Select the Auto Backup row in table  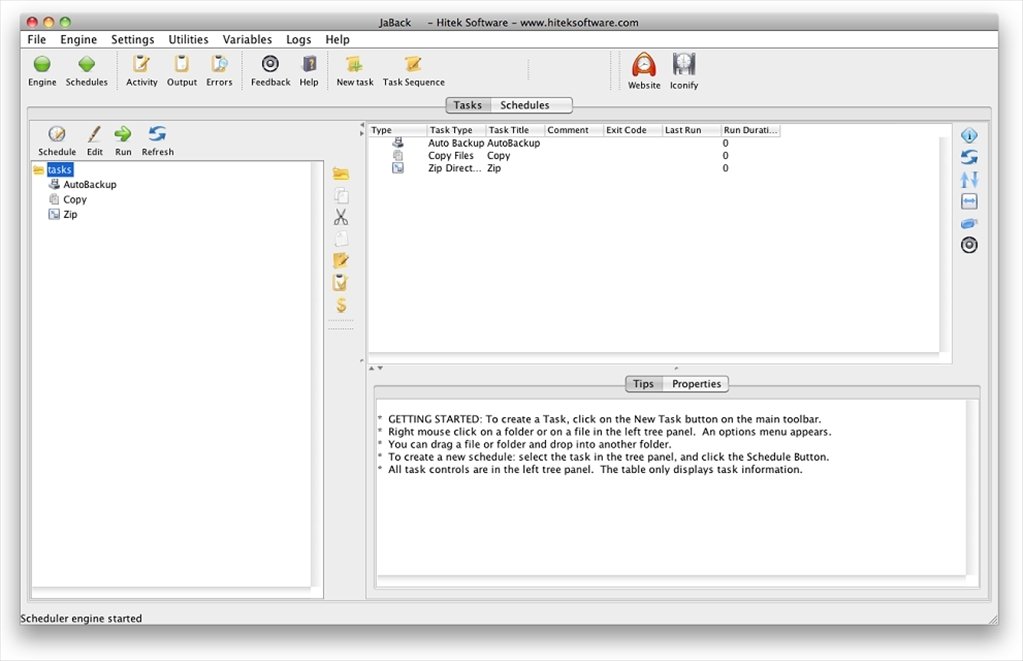click(x=574, y=143)
